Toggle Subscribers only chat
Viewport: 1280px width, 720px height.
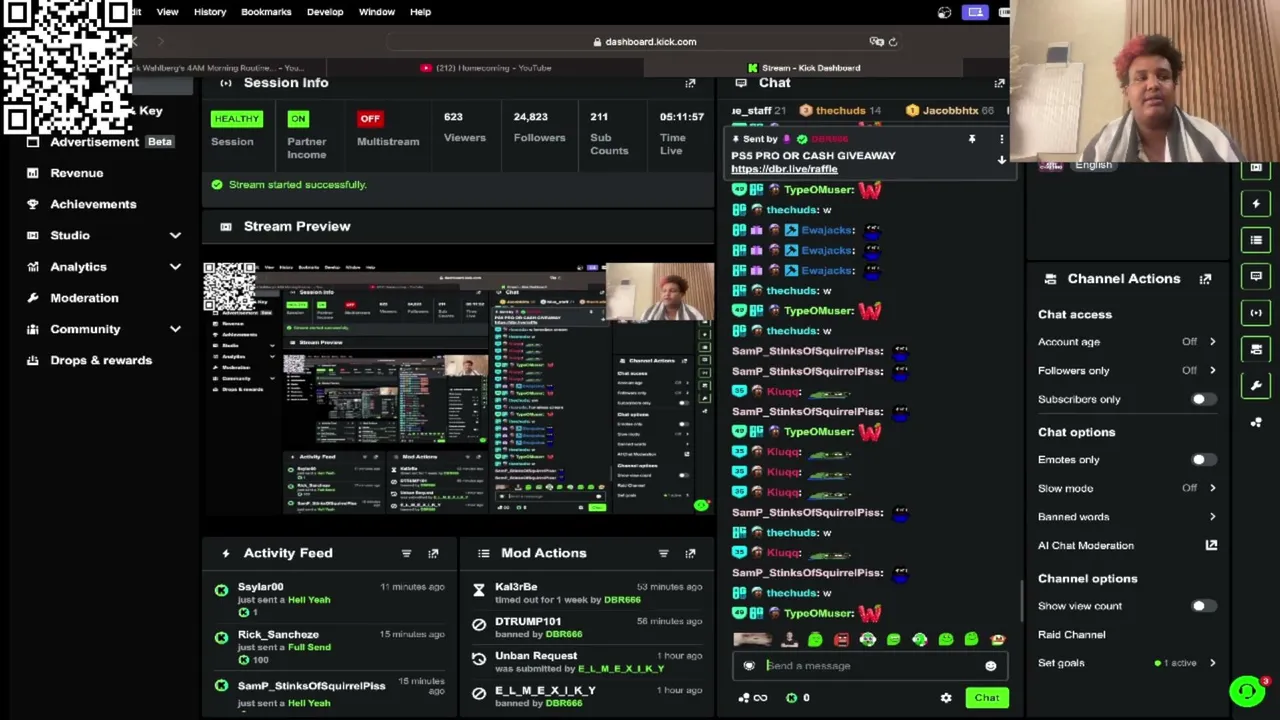(x=1202, y=399)
